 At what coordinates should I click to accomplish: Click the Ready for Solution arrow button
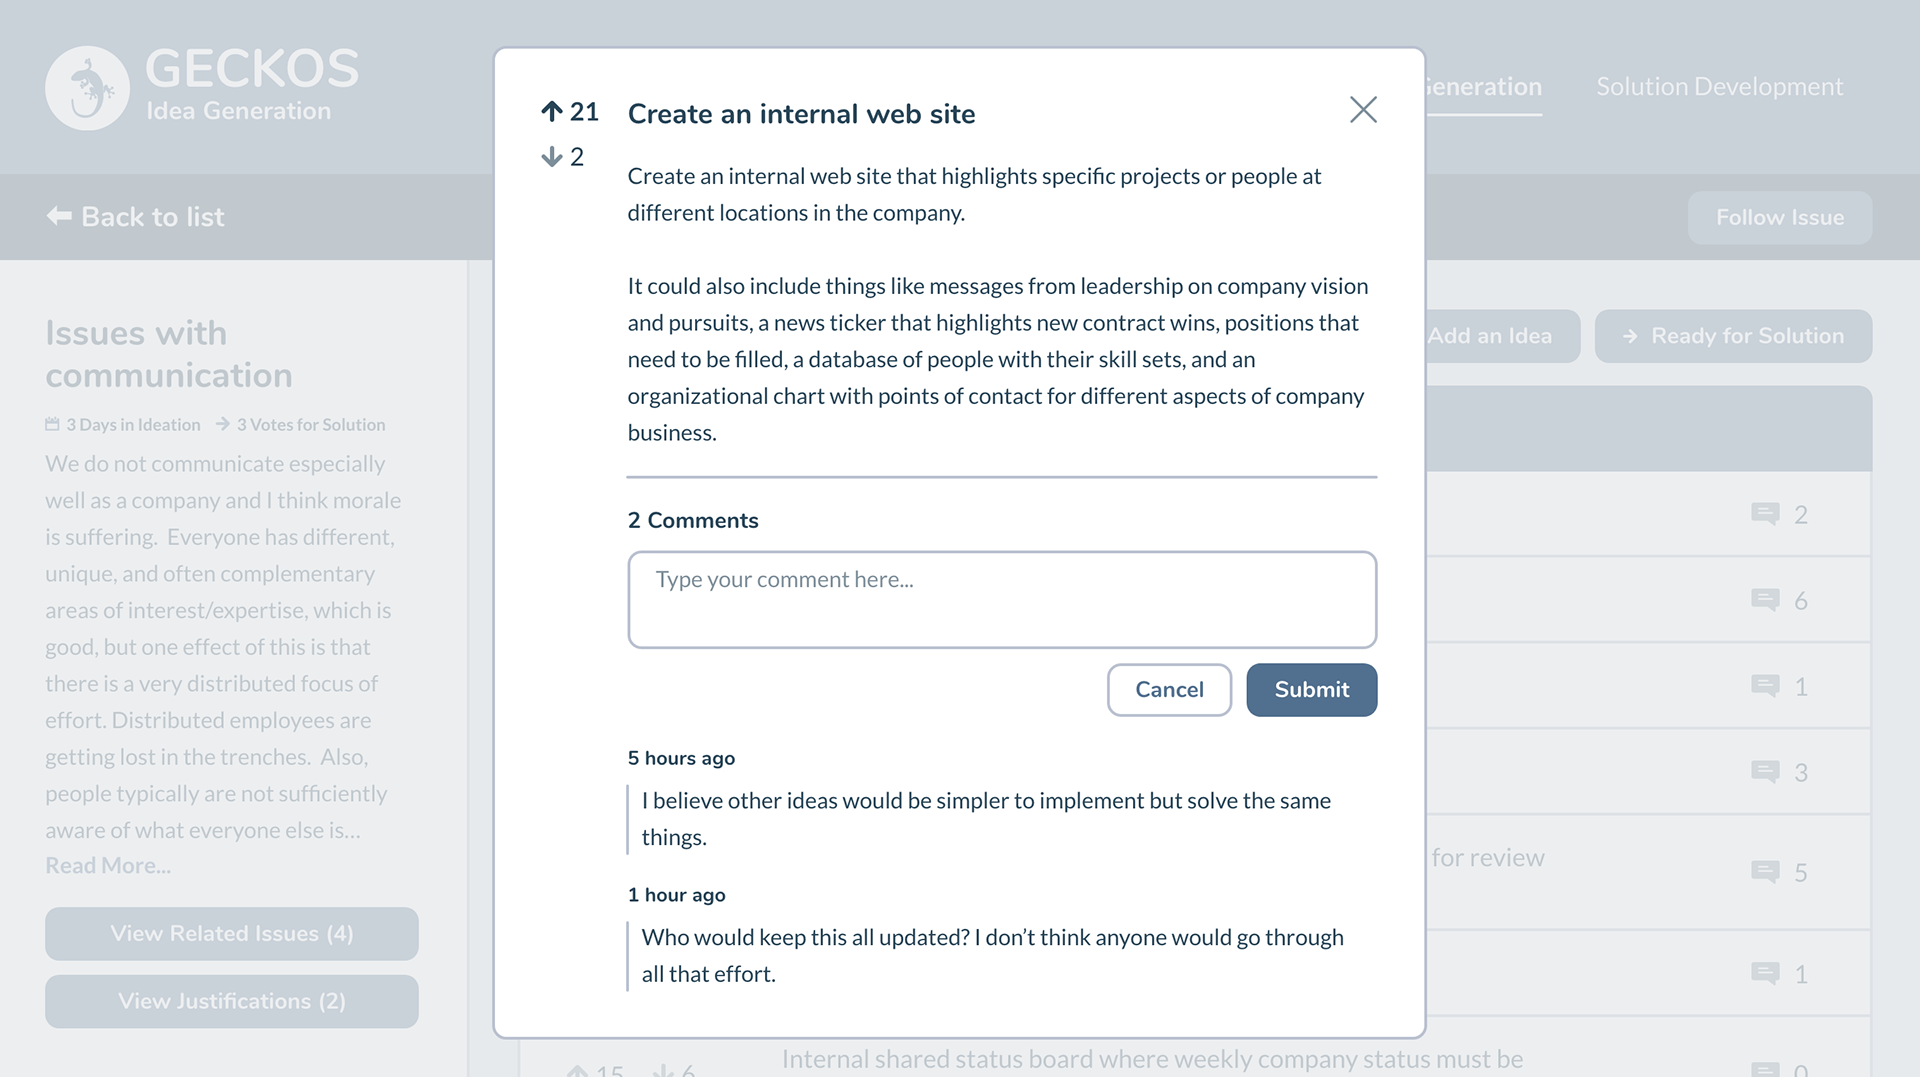(1733, 336)
